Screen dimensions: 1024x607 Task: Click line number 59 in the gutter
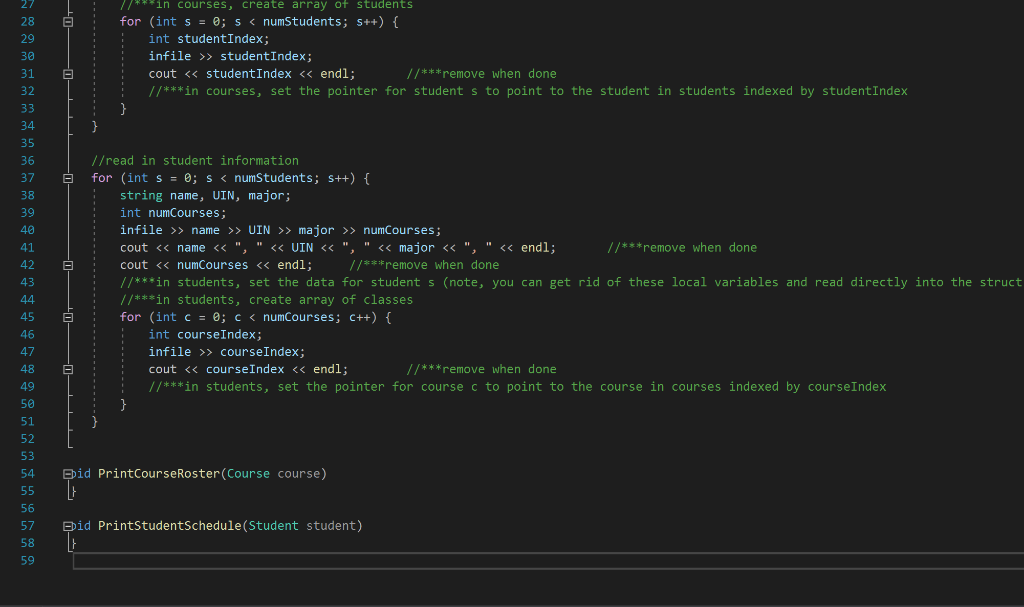[27, 561]
